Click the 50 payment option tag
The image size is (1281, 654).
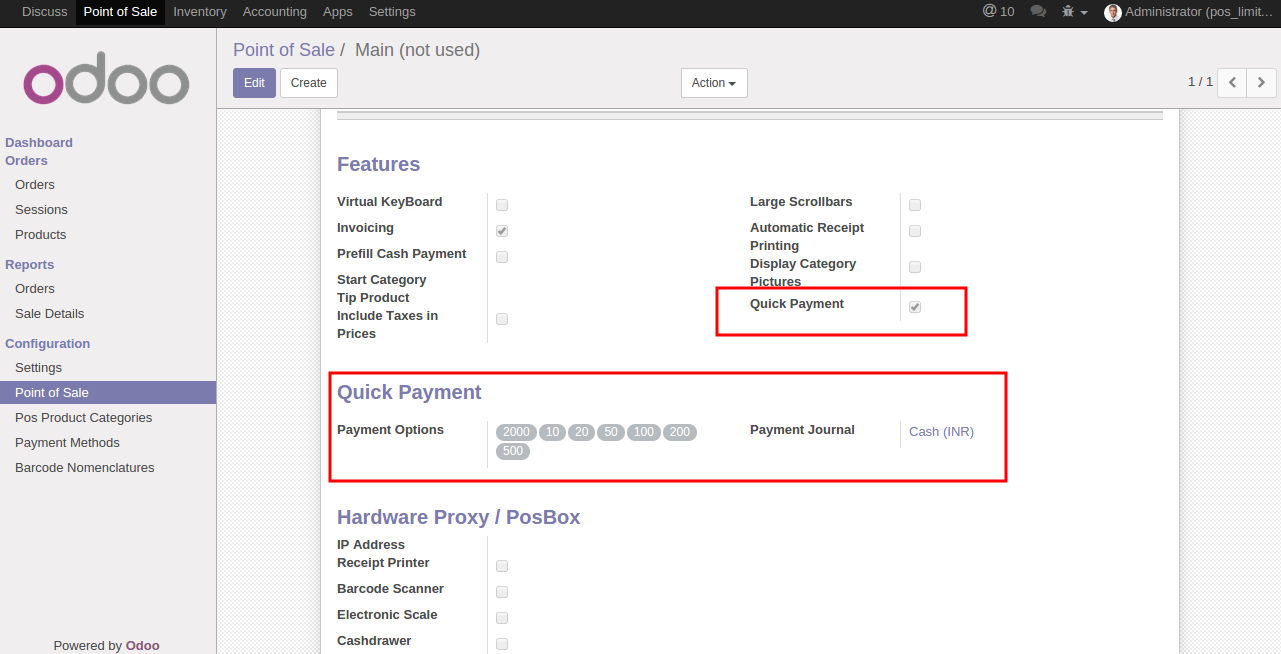[x=611, y=432]
